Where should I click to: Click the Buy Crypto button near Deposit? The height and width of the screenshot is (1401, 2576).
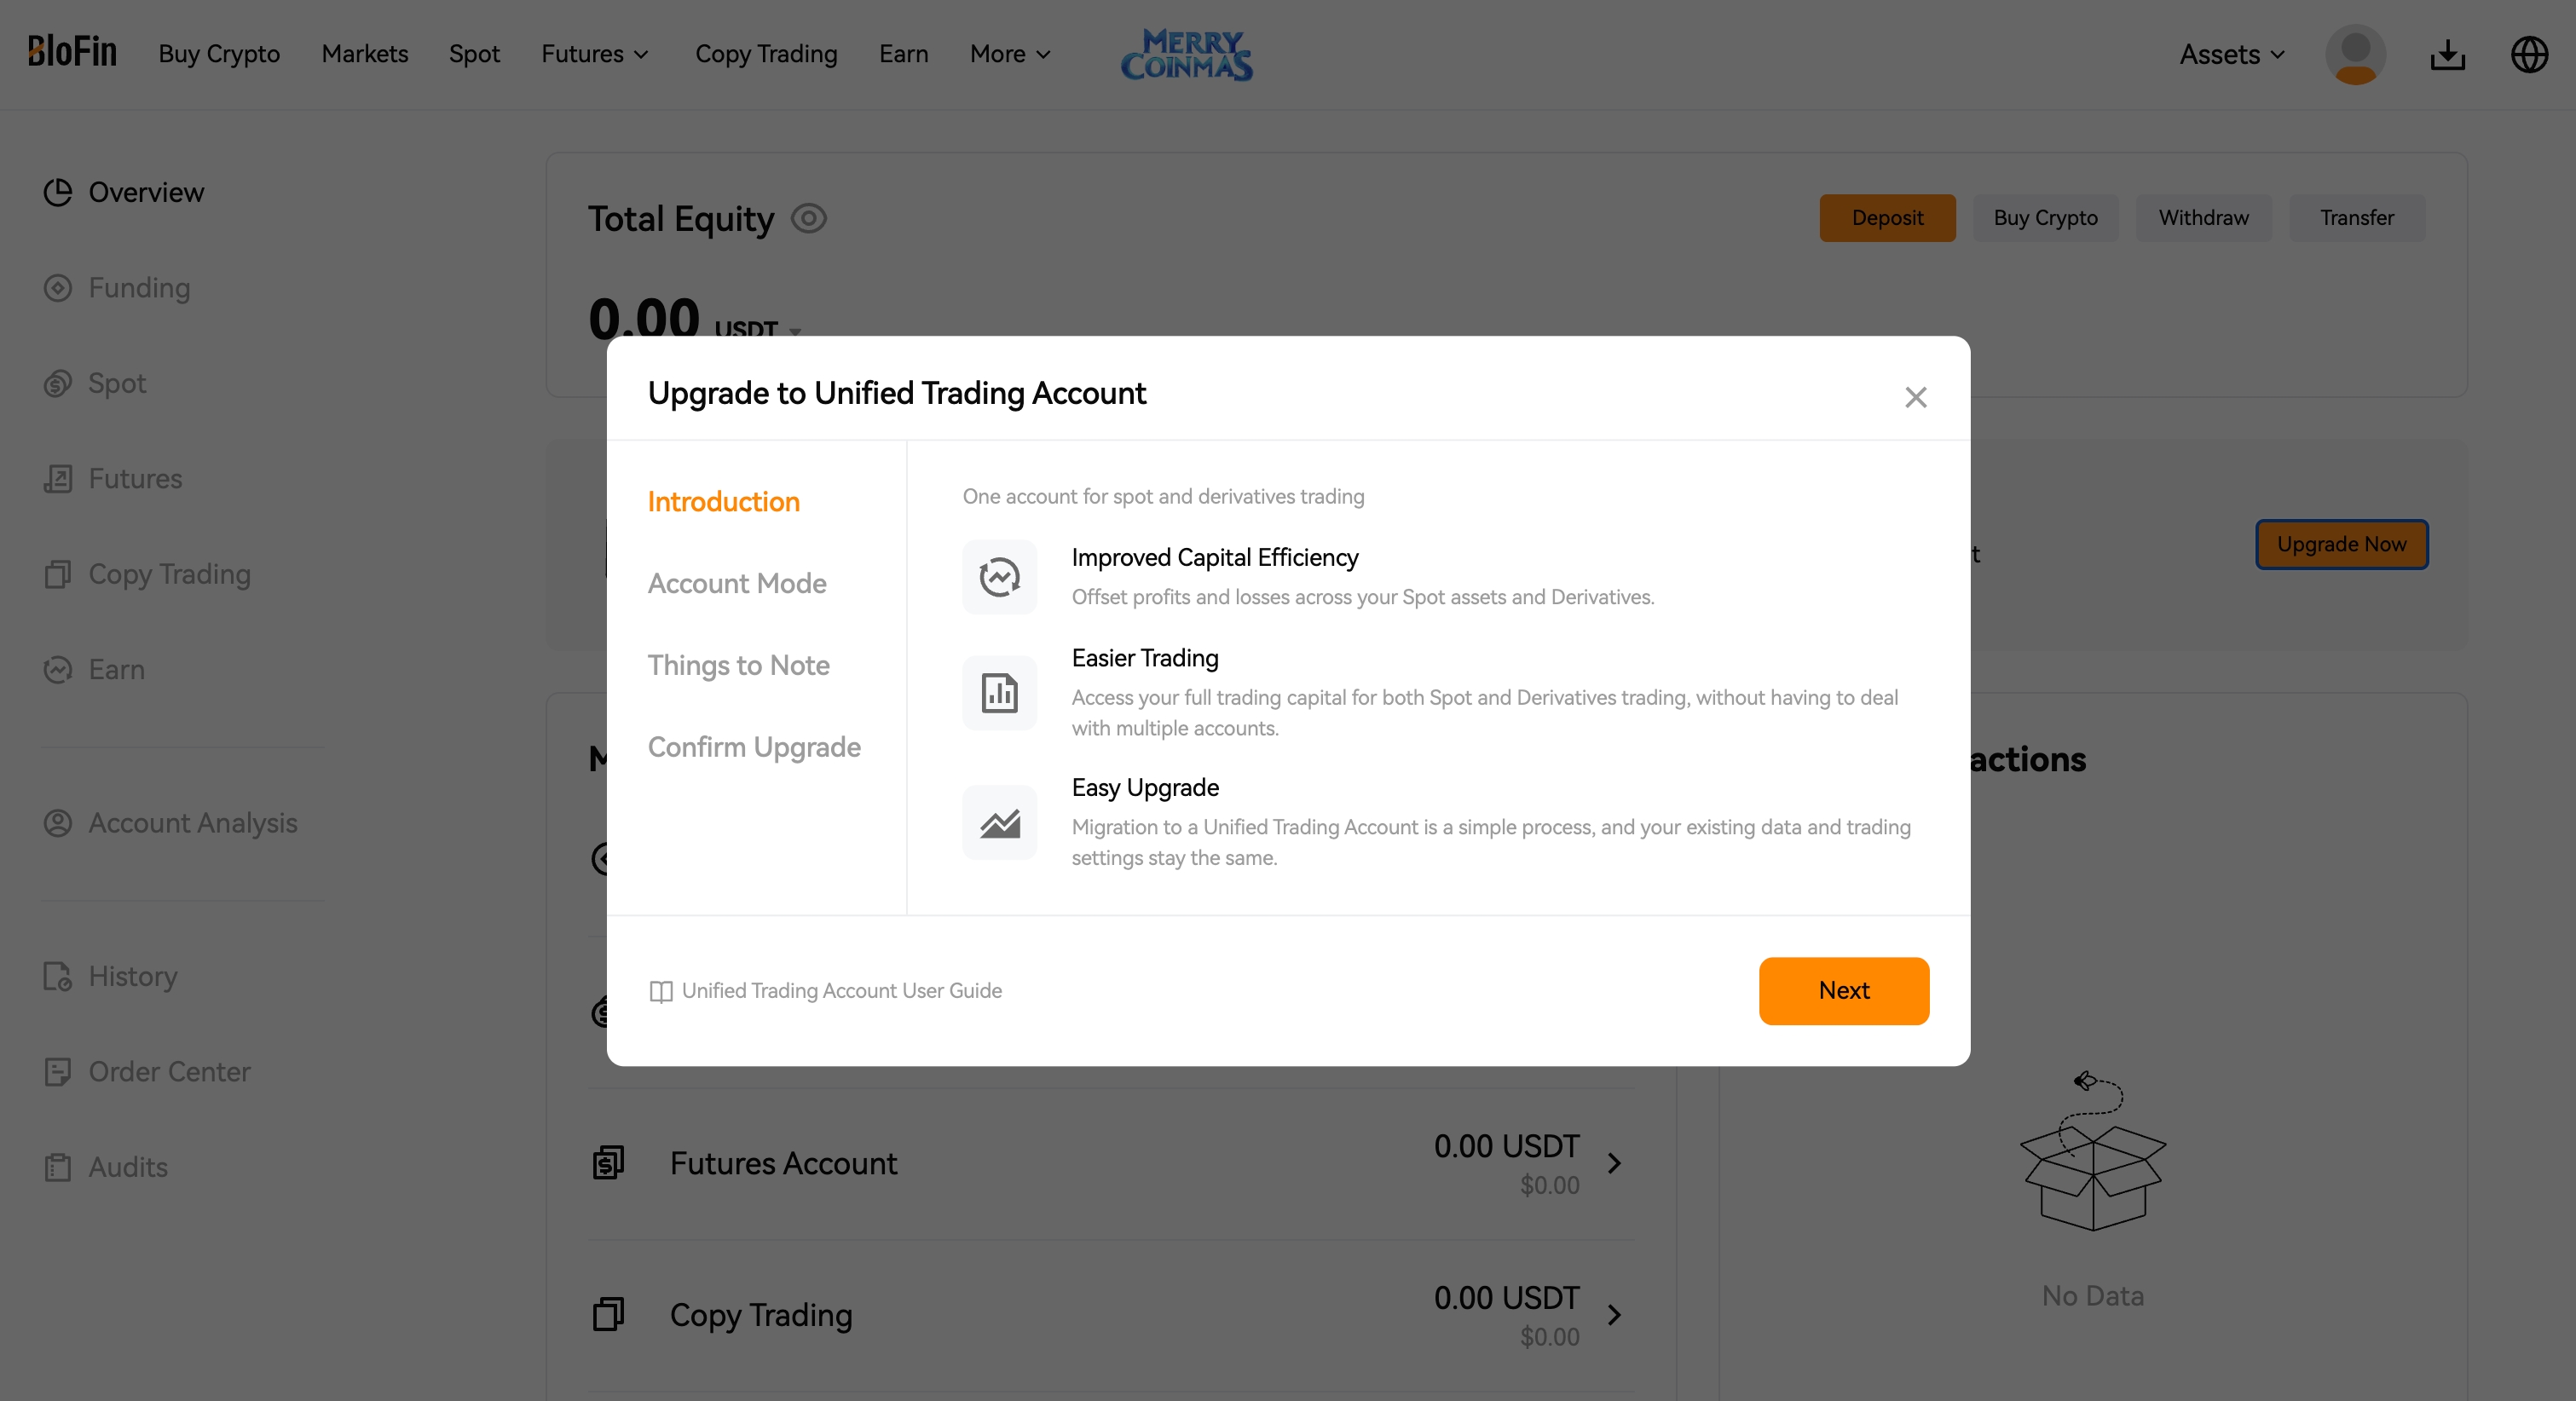[2045, 218]
